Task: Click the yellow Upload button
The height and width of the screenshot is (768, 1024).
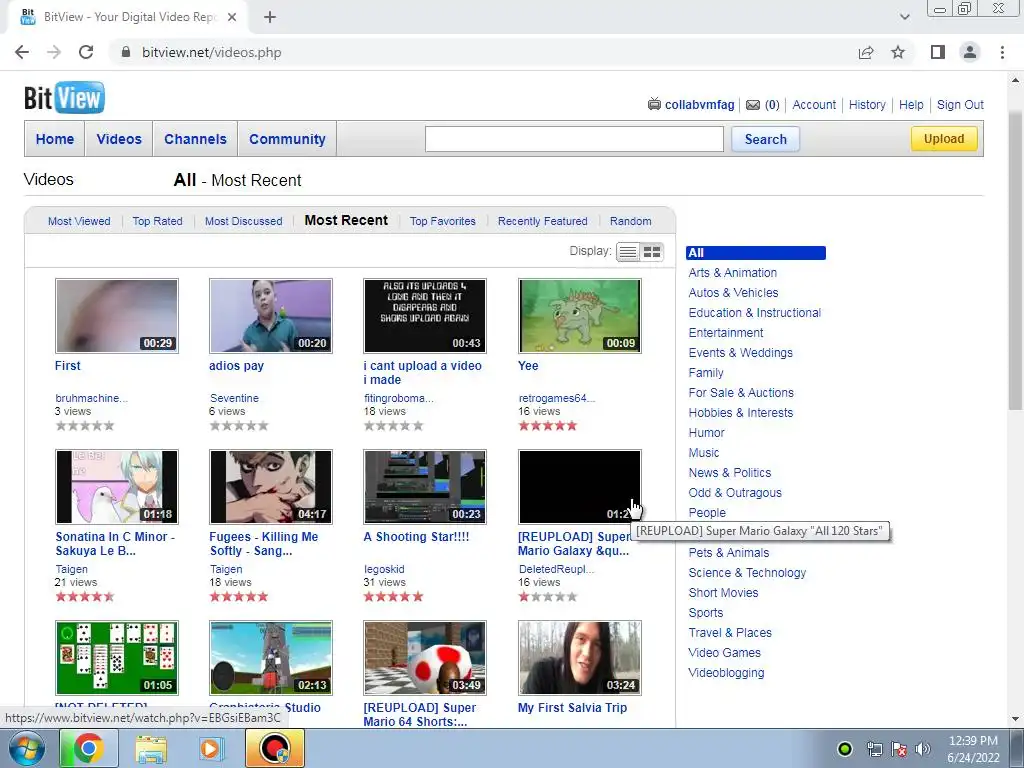Action: tap(944, 138)
